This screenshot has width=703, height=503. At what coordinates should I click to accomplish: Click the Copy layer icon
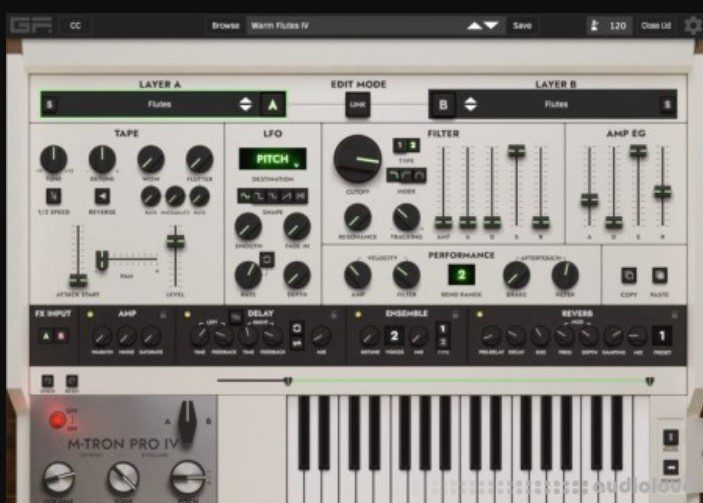point(629,275)
